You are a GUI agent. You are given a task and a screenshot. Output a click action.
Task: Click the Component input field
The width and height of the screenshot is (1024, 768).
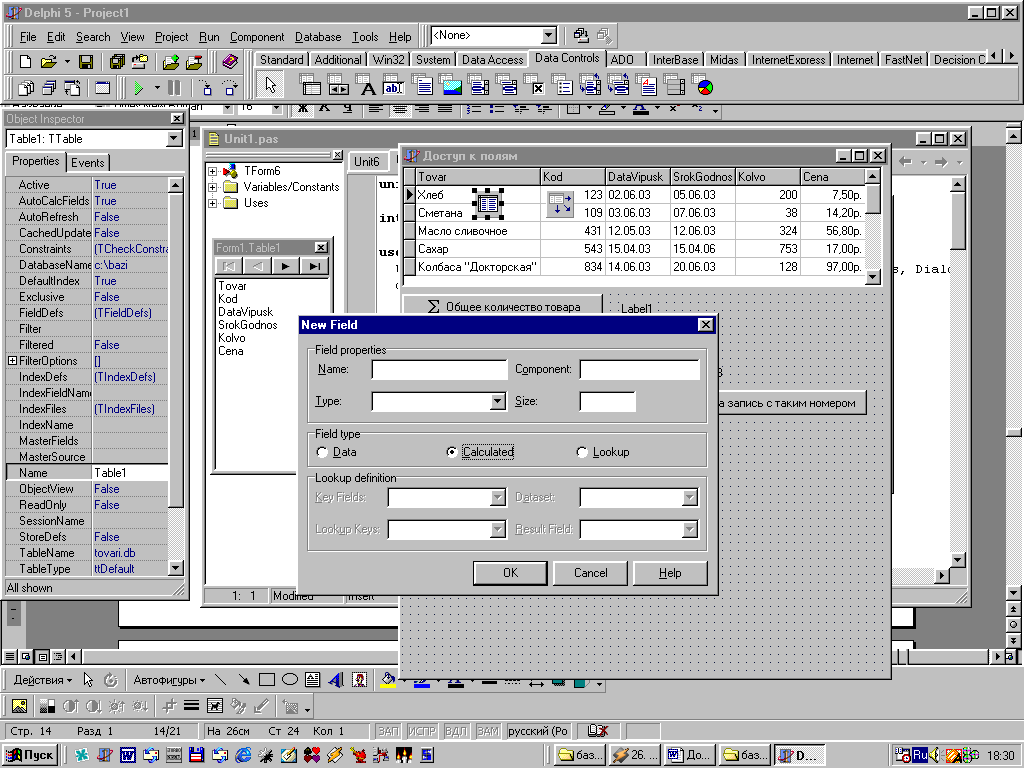pyautogui.click(x=639, y=370)
